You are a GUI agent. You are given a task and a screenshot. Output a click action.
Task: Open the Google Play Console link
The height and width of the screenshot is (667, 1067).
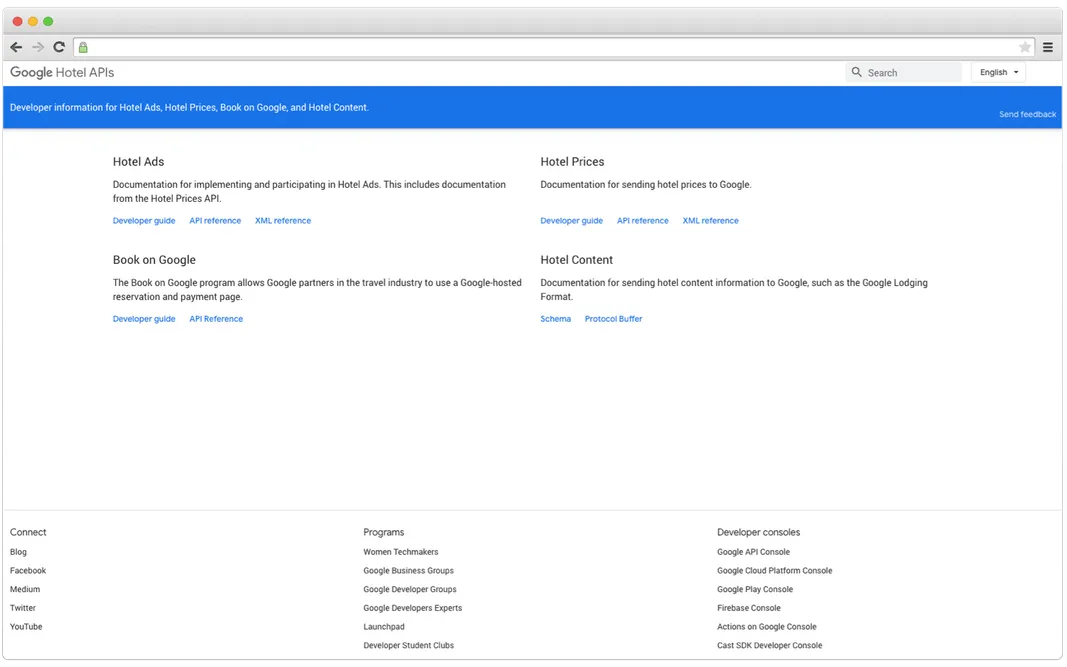tap(755, 589)
